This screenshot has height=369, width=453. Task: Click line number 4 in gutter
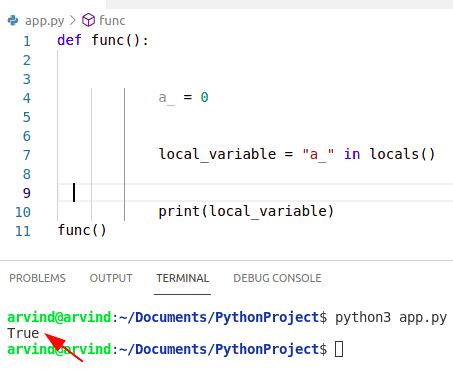point(27,98)
